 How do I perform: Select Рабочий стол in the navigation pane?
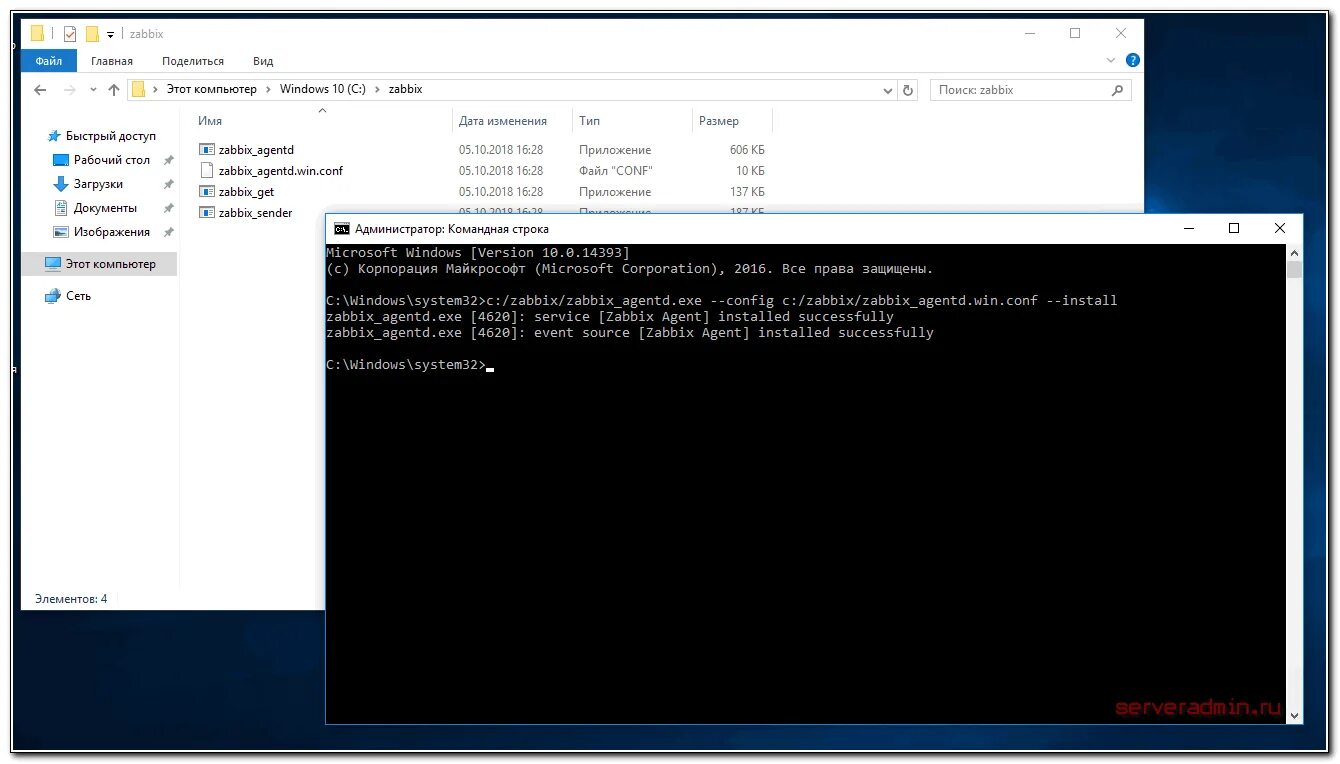[x=111, y=160]
